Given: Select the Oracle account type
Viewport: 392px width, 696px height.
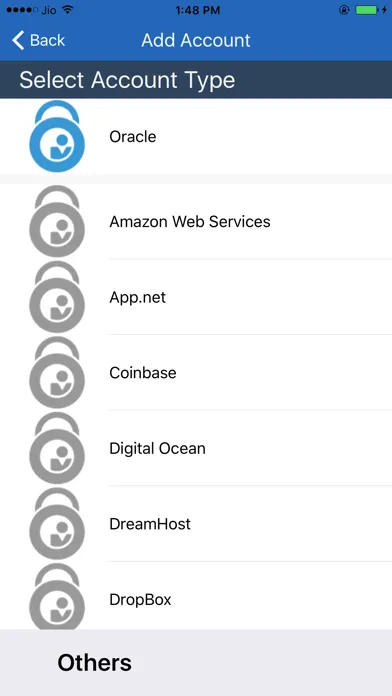Looking at the screenshot, I should 196,136.
